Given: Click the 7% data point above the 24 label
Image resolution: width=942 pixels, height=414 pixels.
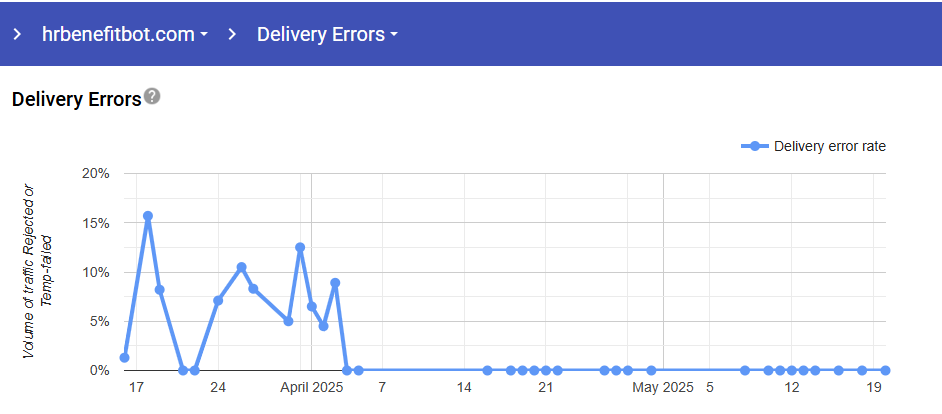Looking at the screenshot, I should click(218, 301).
